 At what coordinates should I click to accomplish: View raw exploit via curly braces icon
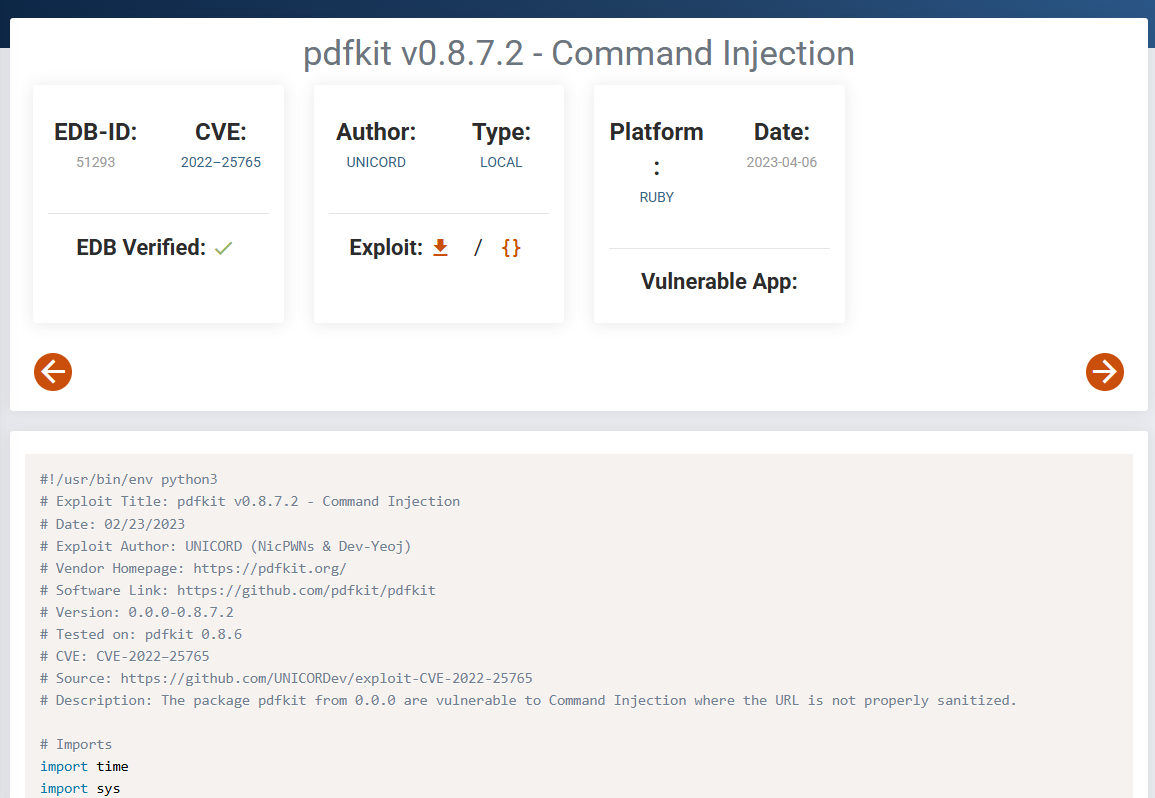pos(511,248)
